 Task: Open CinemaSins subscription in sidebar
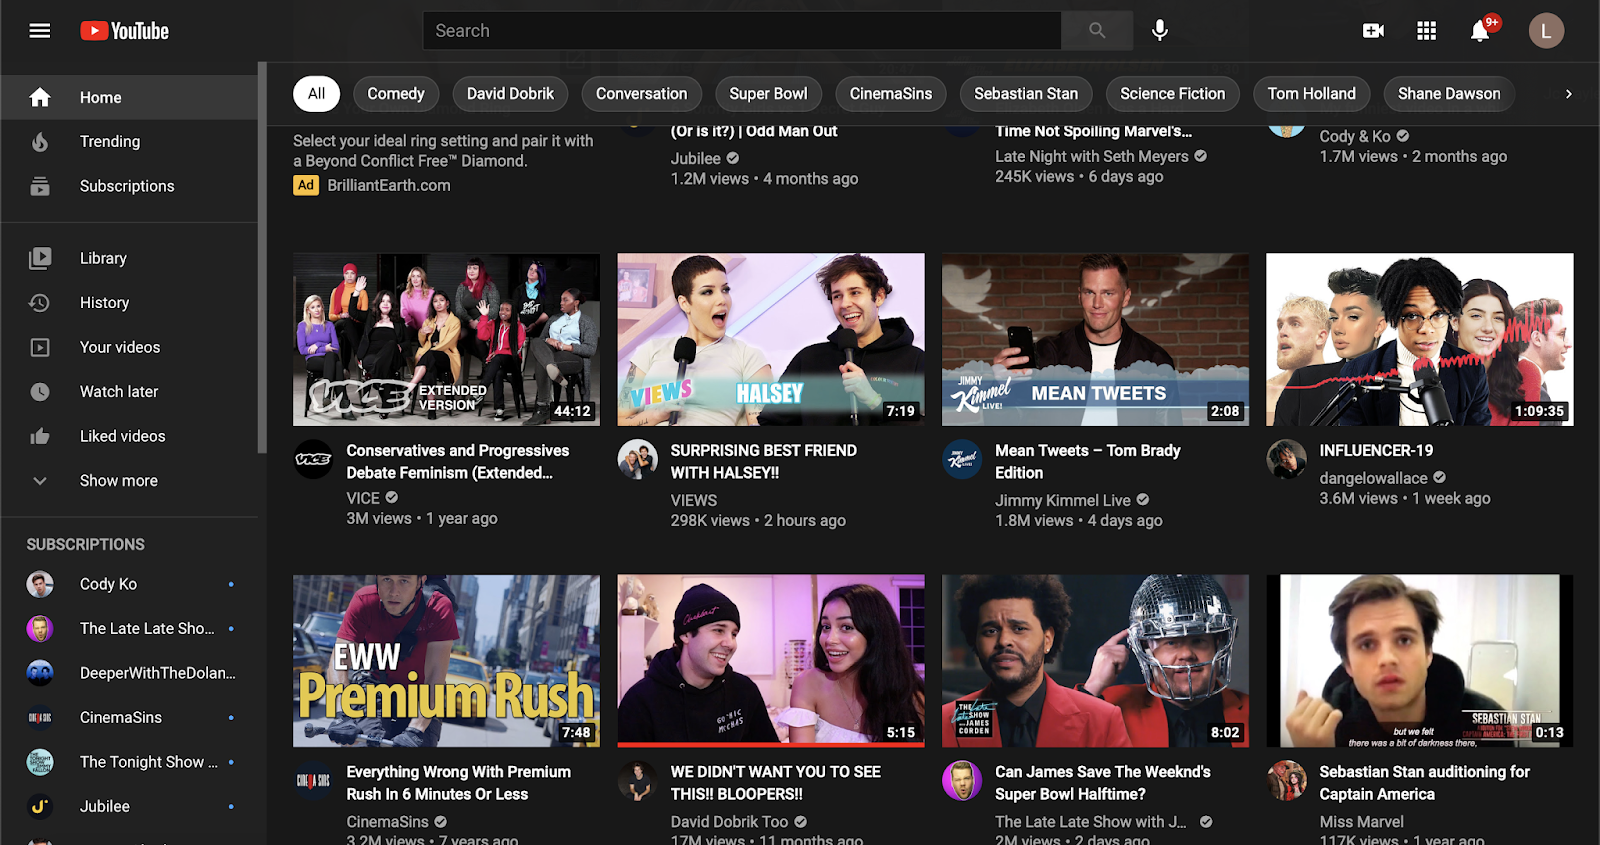(129, 718)
